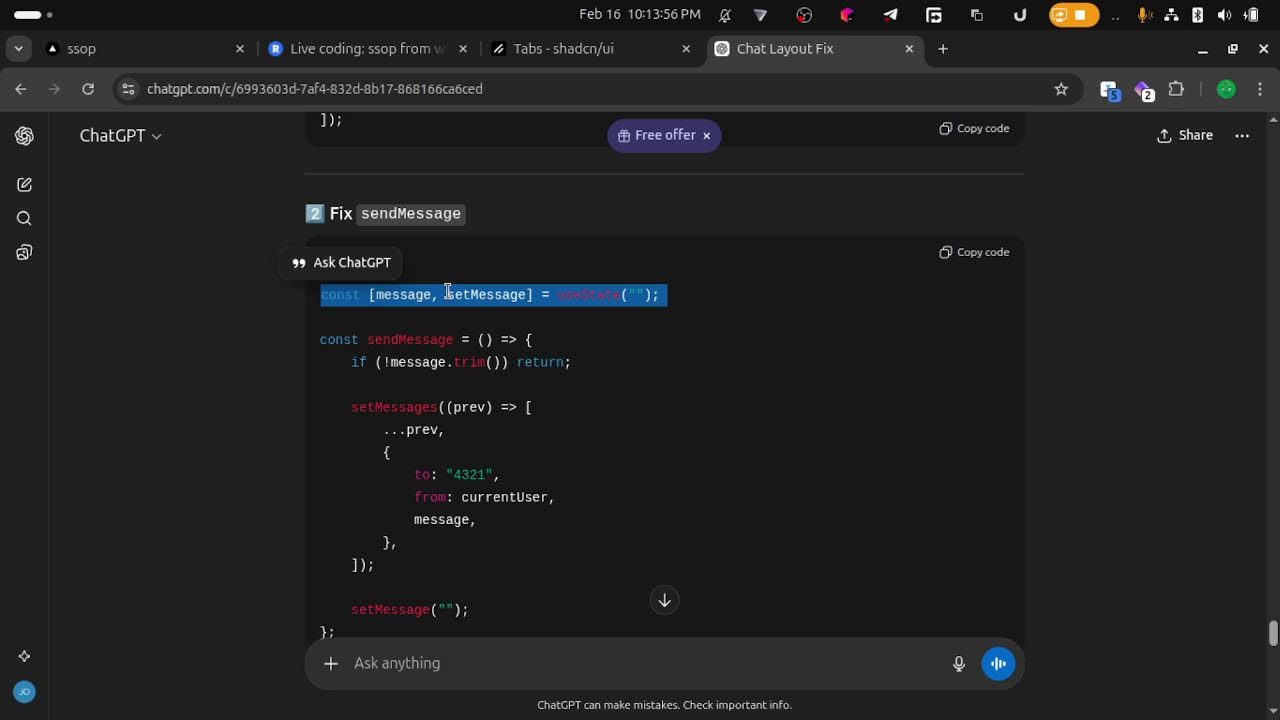Open the user profile avatar

(x=25, y=692)
